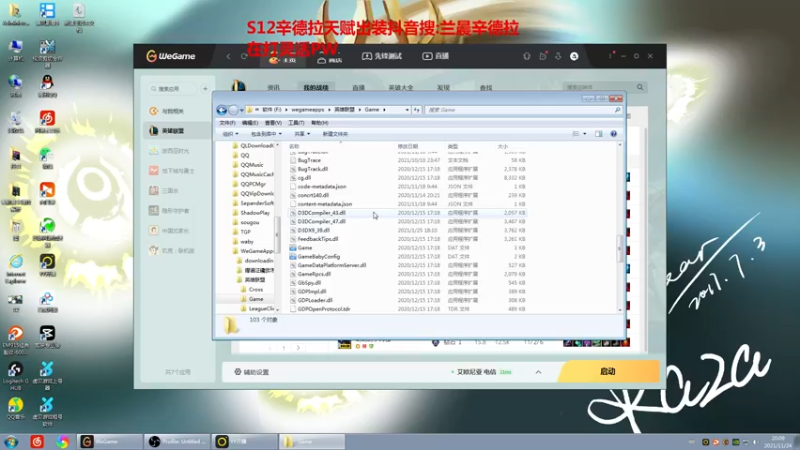The width and height of the screenshot is (800, 450).
Task: Select ShadowPlay folder in tree
Action: (x=255, y=213)
